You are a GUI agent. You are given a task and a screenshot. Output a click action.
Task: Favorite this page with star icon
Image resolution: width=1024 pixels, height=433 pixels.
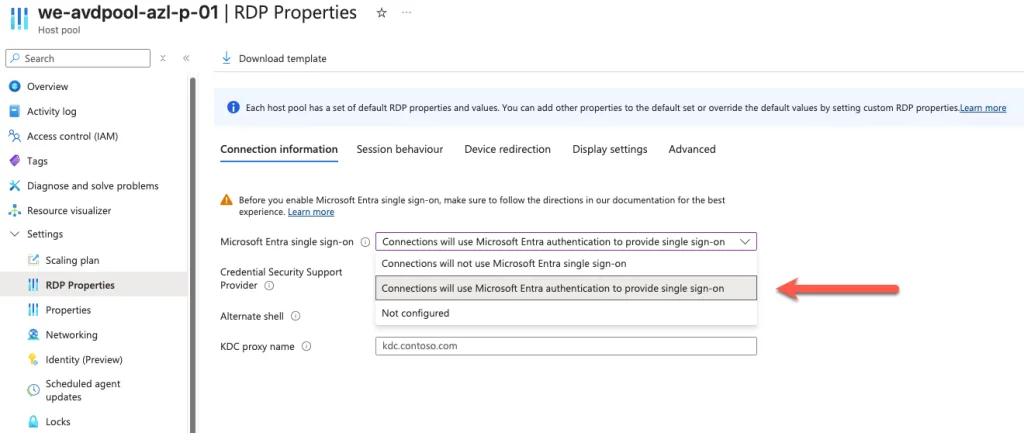point(381,13)
